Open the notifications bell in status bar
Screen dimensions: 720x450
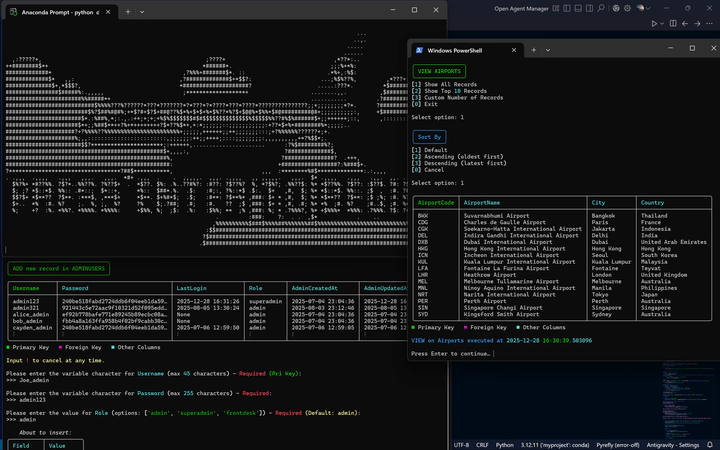tap(712, 444)
